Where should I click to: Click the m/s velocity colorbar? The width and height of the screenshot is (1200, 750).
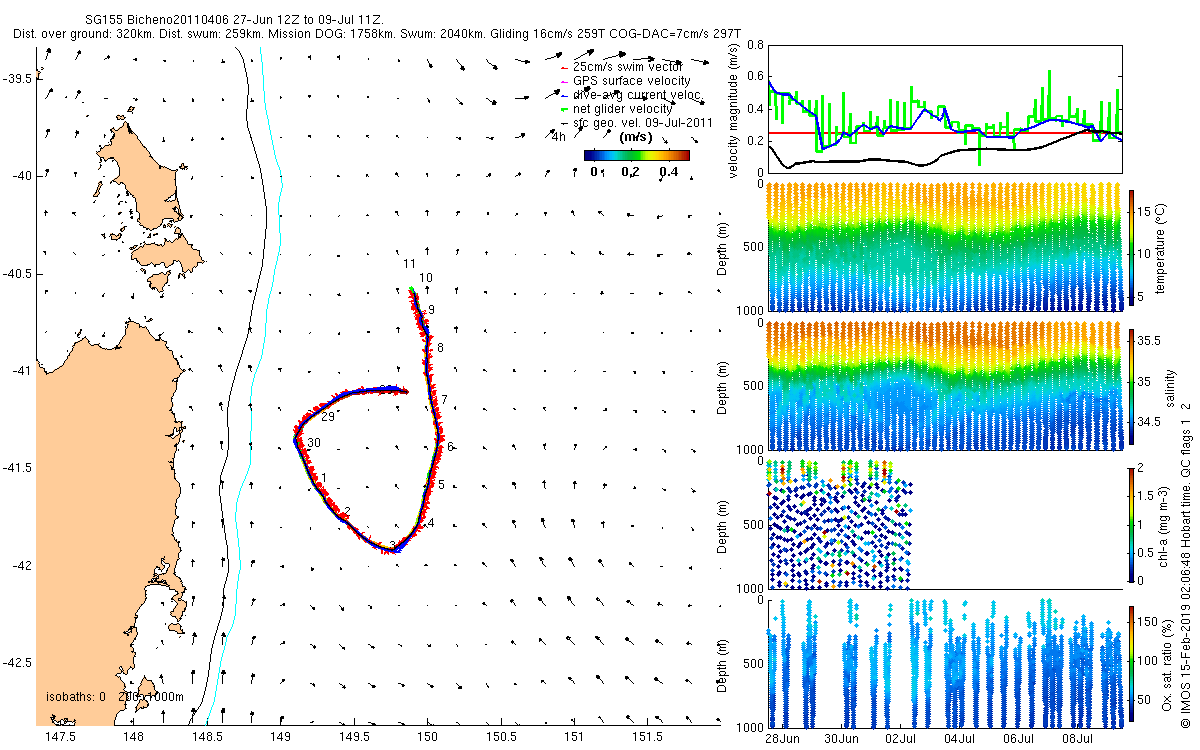637,155
